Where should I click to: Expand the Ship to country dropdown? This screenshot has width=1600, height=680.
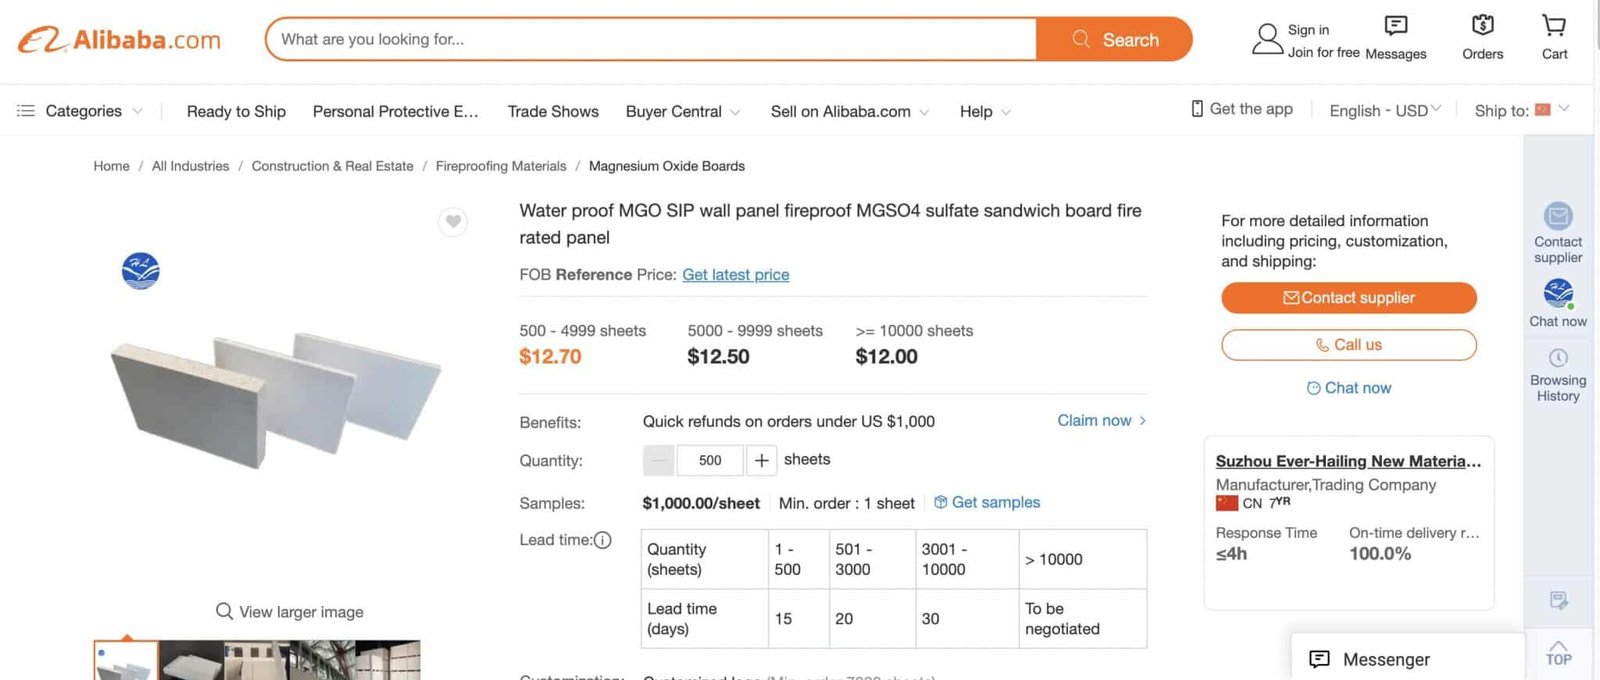1522,111
